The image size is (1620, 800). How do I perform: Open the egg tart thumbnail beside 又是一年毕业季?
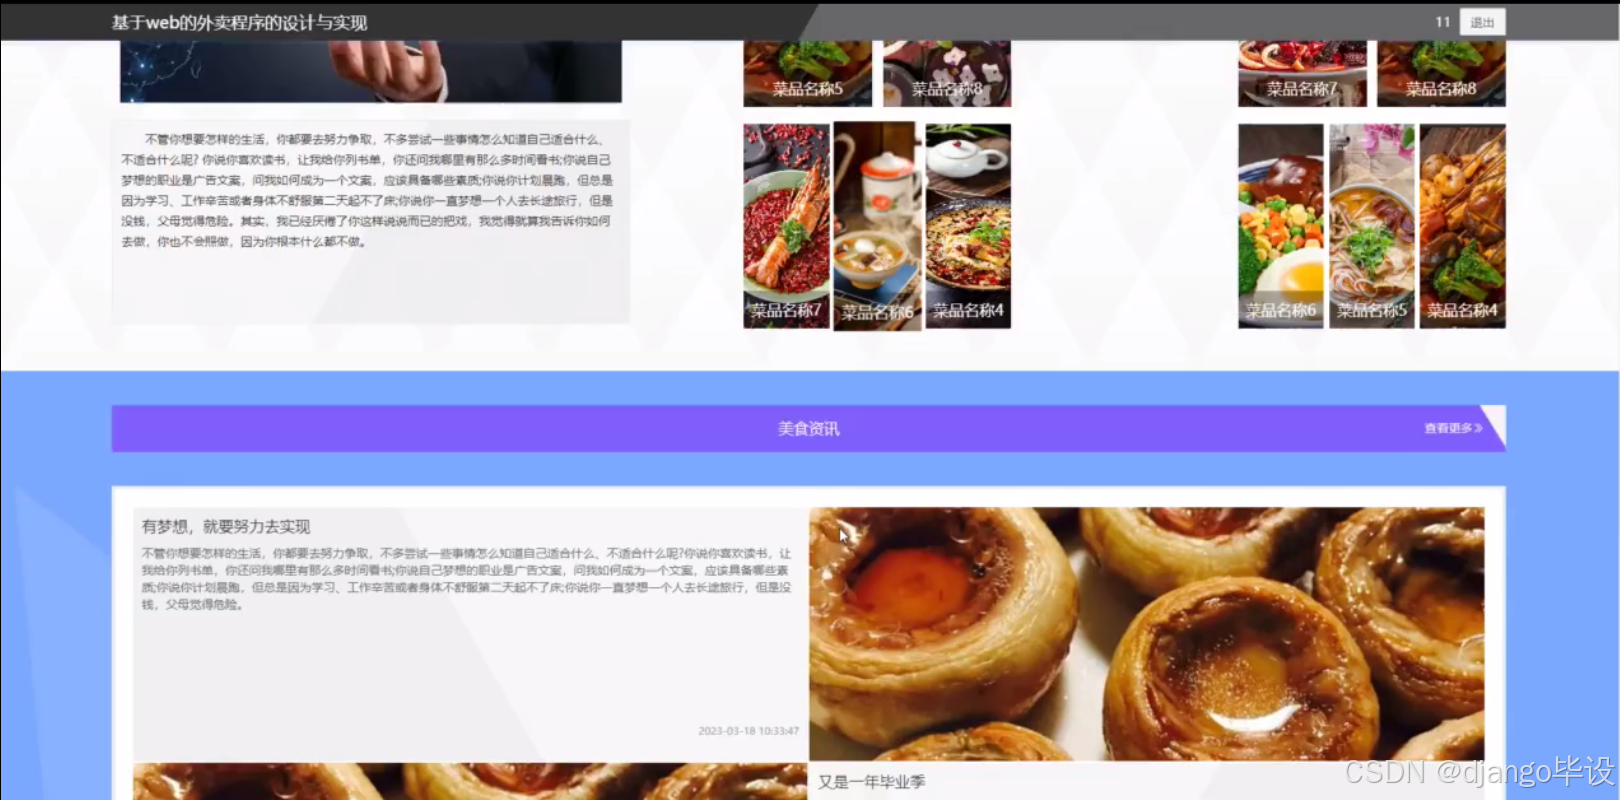click(x=470, y=781)
